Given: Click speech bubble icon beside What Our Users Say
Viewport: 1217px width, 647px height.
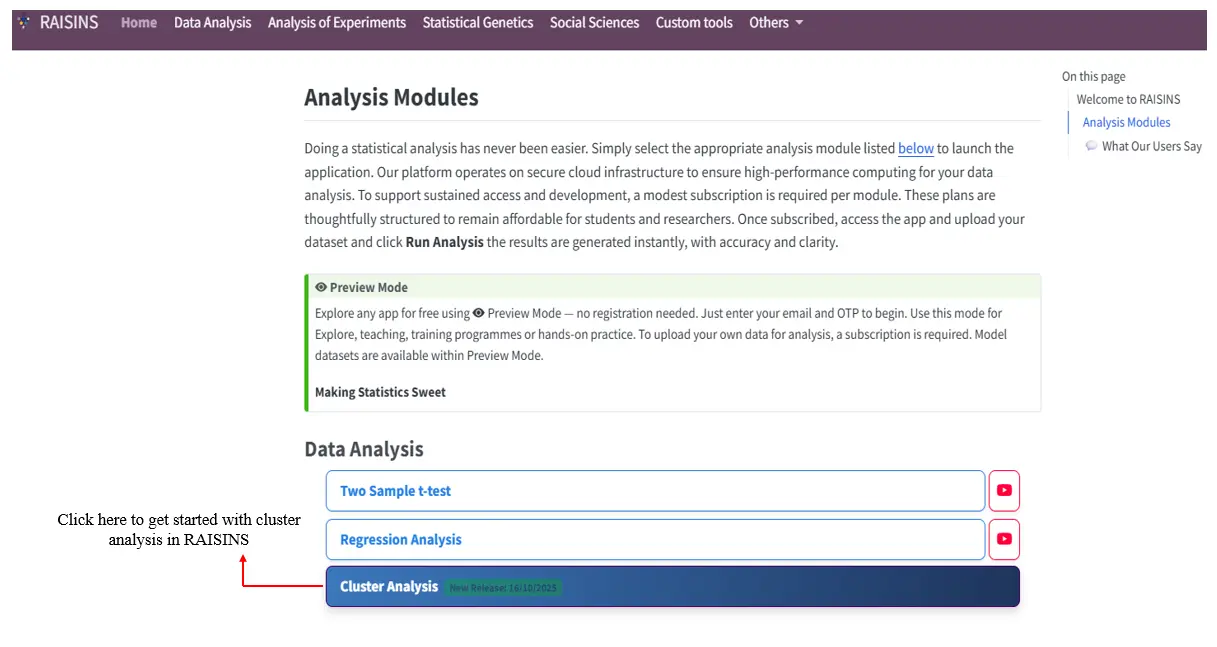Looking at the screenshot, I should click(1091, 146).
